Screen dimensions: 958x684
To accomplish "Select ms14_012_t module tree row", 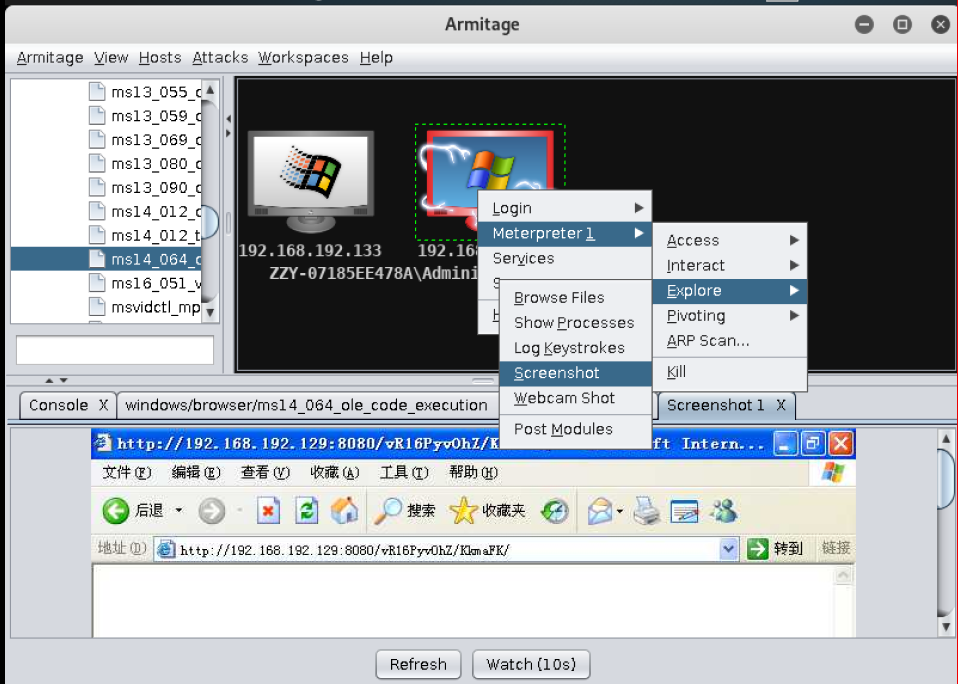I will click(106, 235).
